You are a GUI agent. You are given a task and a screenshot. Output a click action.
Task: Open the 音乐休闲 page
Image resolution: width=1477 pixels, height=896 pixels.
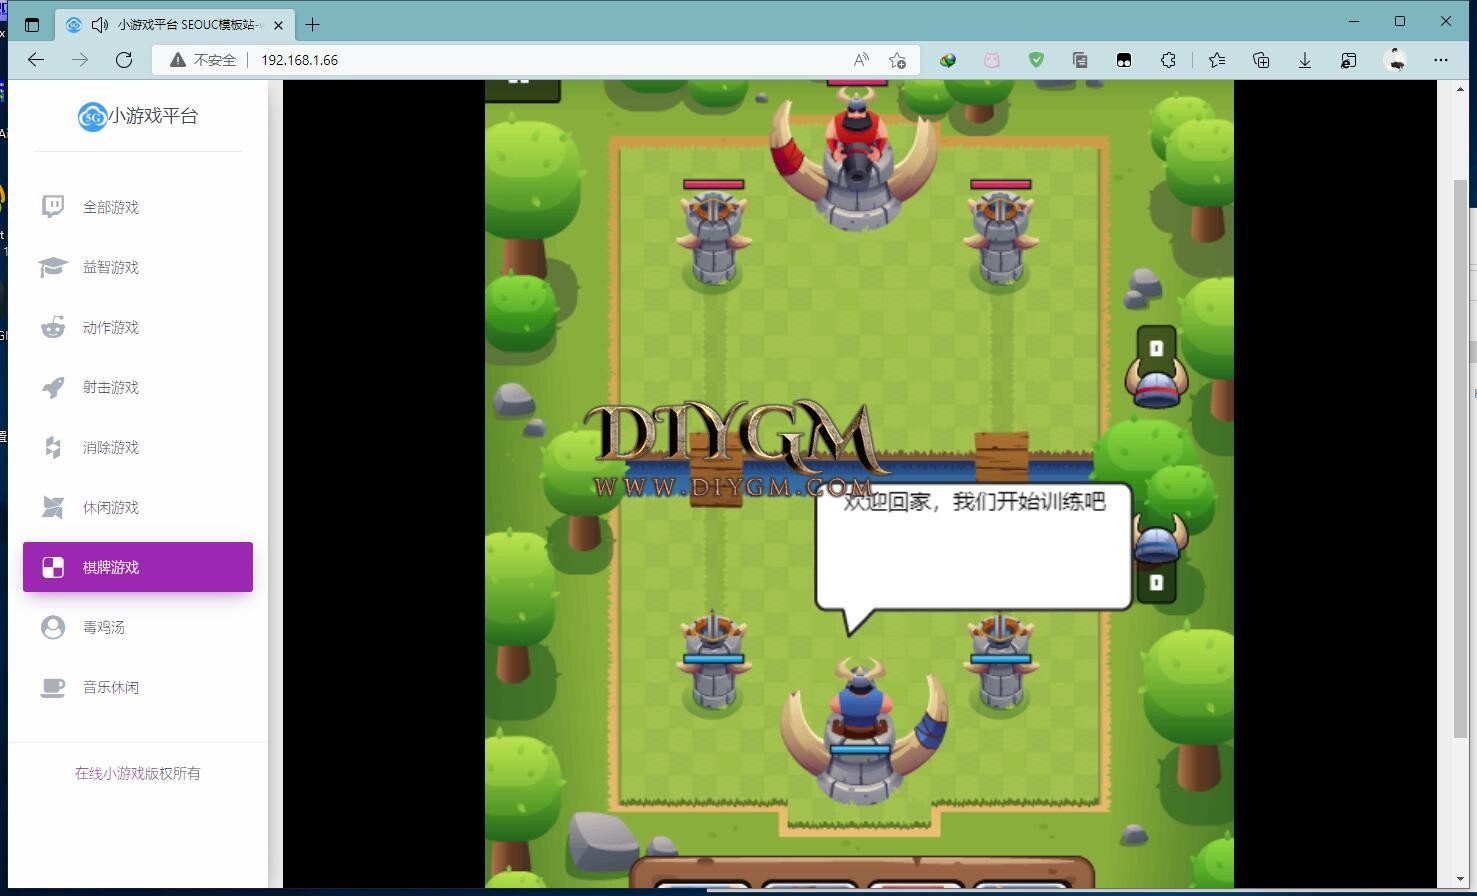138,687
